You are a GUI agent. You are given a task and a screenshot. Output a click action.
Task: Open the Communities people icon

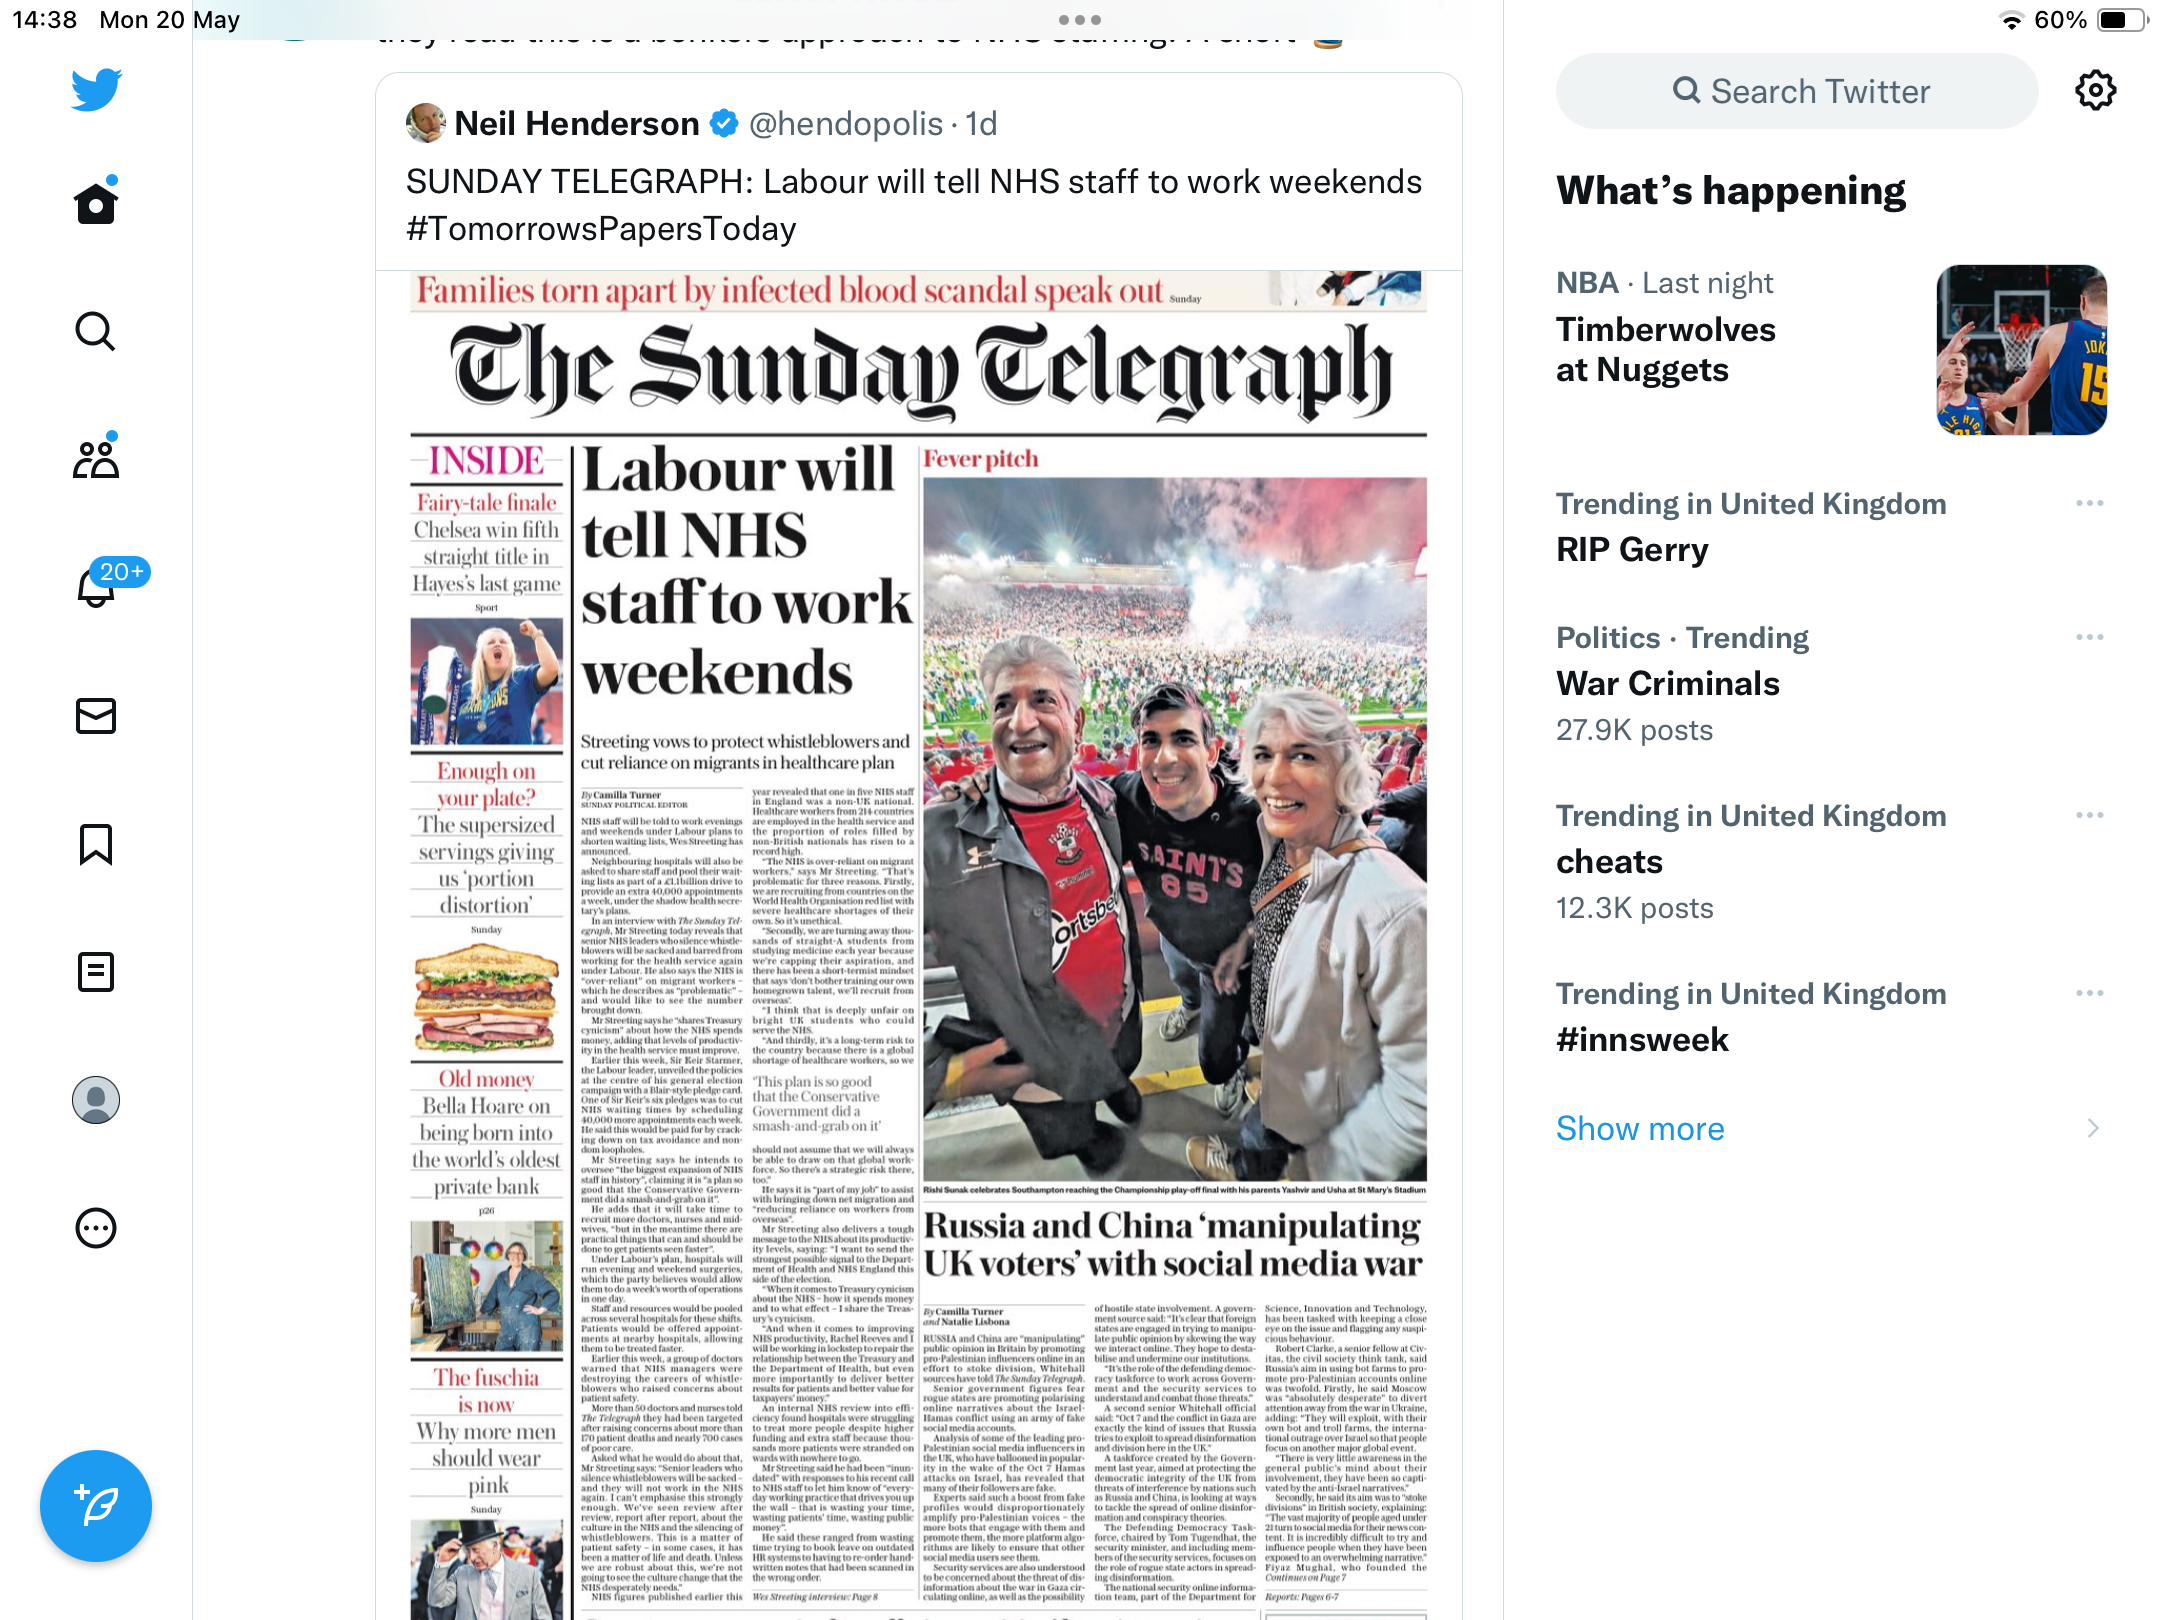pos(96,460)
